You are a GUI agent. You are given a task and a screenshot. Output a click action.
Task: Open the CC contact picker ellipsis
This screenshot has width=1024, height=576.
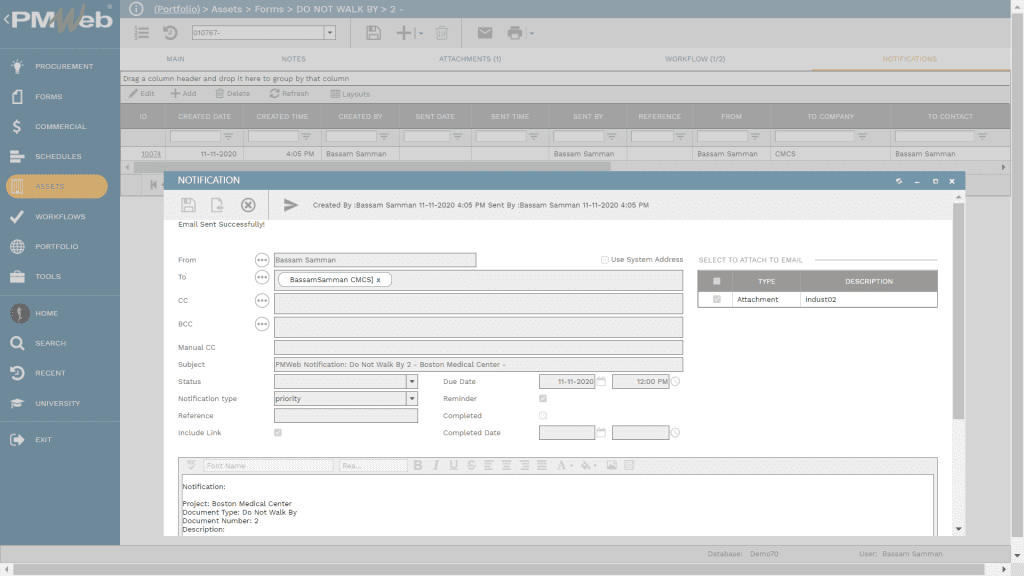coord(262,301)
